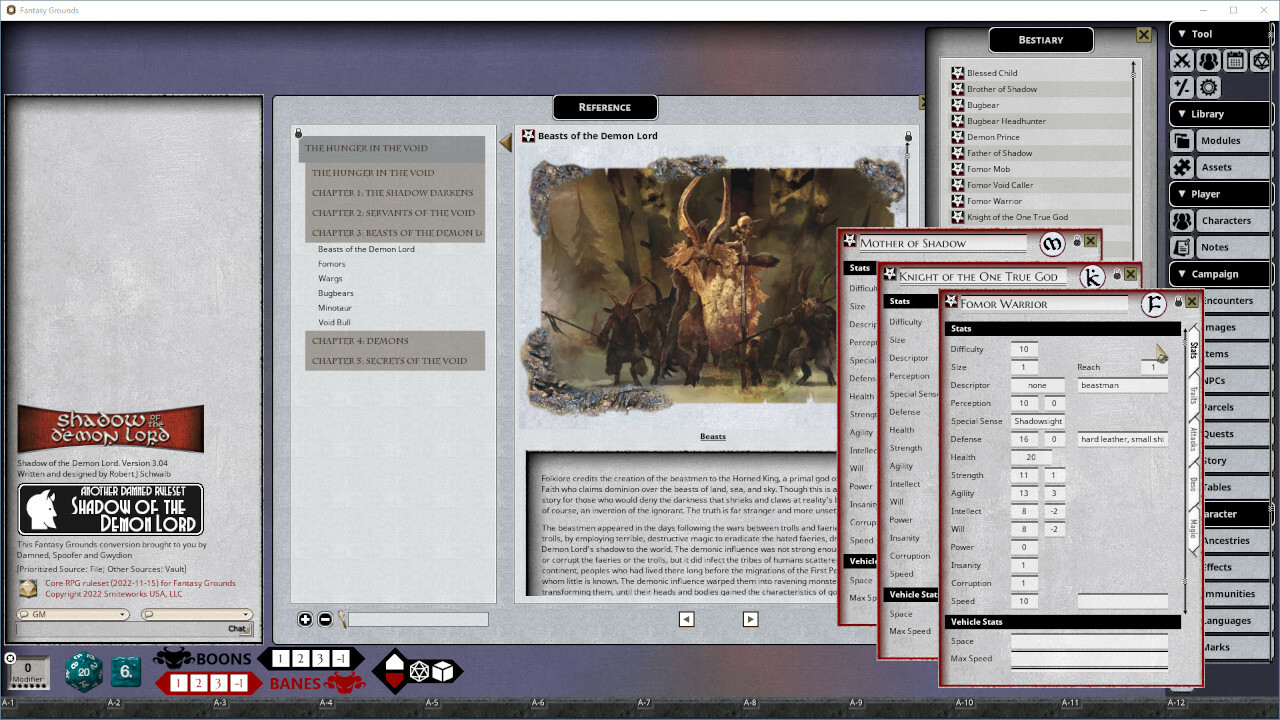Screen dimensions: 1280x720
Task: Click the zoom-in plus icon under reference list
Action: pyautogui.click(x=305, y=619)
